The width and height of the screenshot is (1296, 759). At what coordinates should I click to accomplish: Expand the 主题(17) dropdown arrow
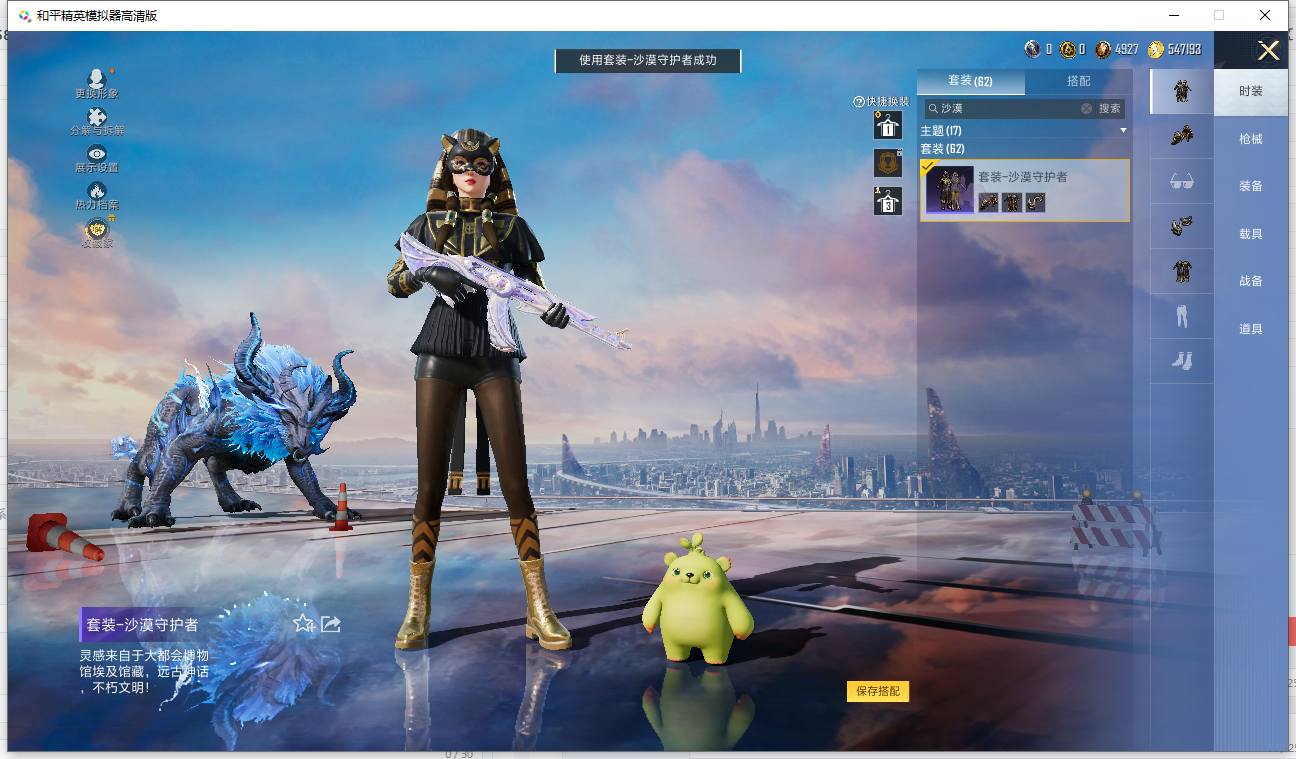coord(1123,131)
